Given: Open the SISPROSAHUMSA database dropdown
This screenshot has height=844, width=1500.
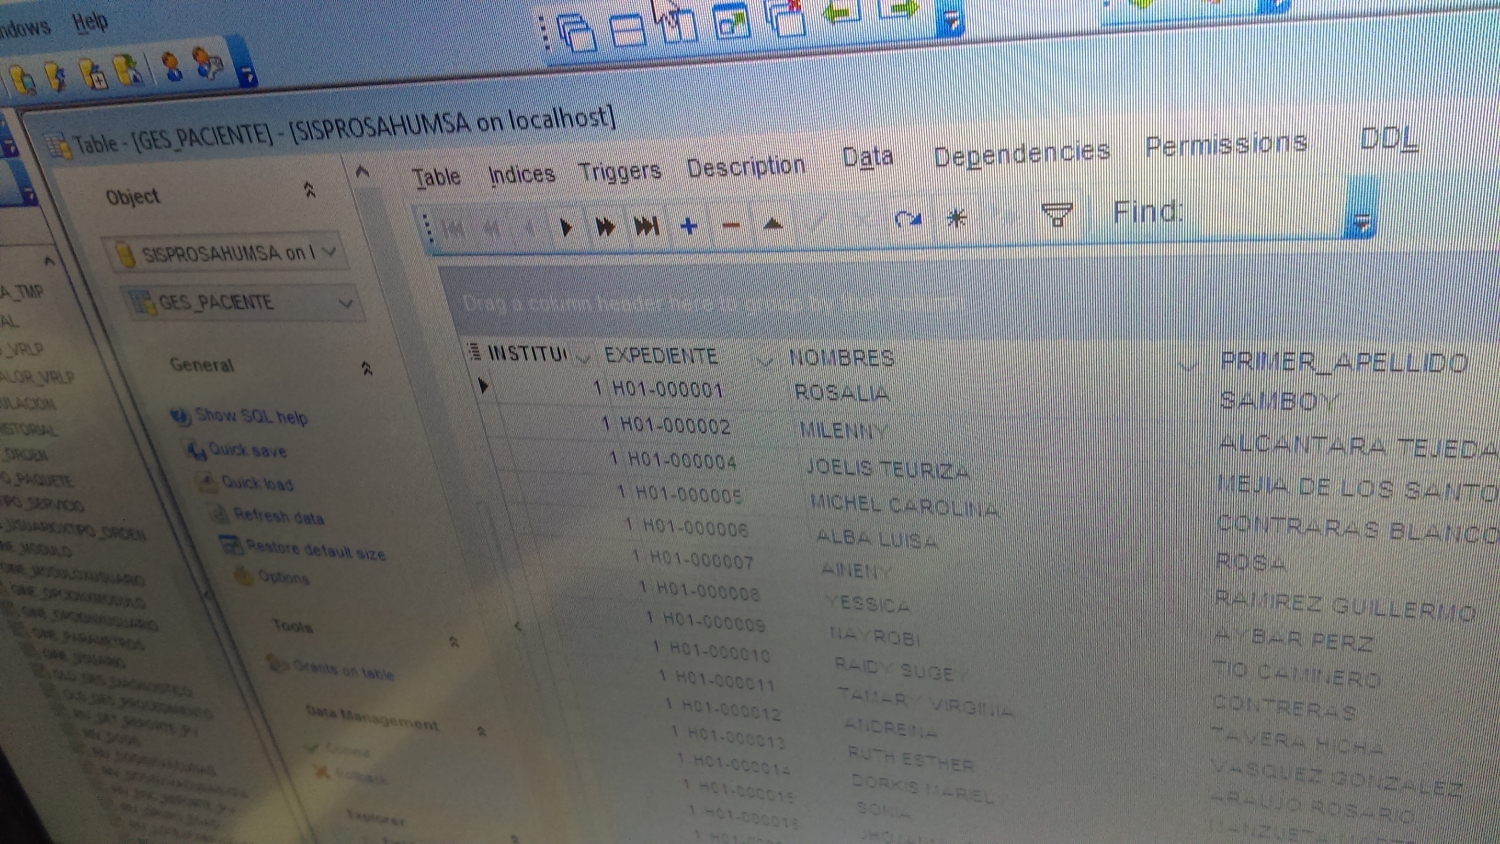Looking at the screenshot, I should pyautogui.click(x=329, y=251).
